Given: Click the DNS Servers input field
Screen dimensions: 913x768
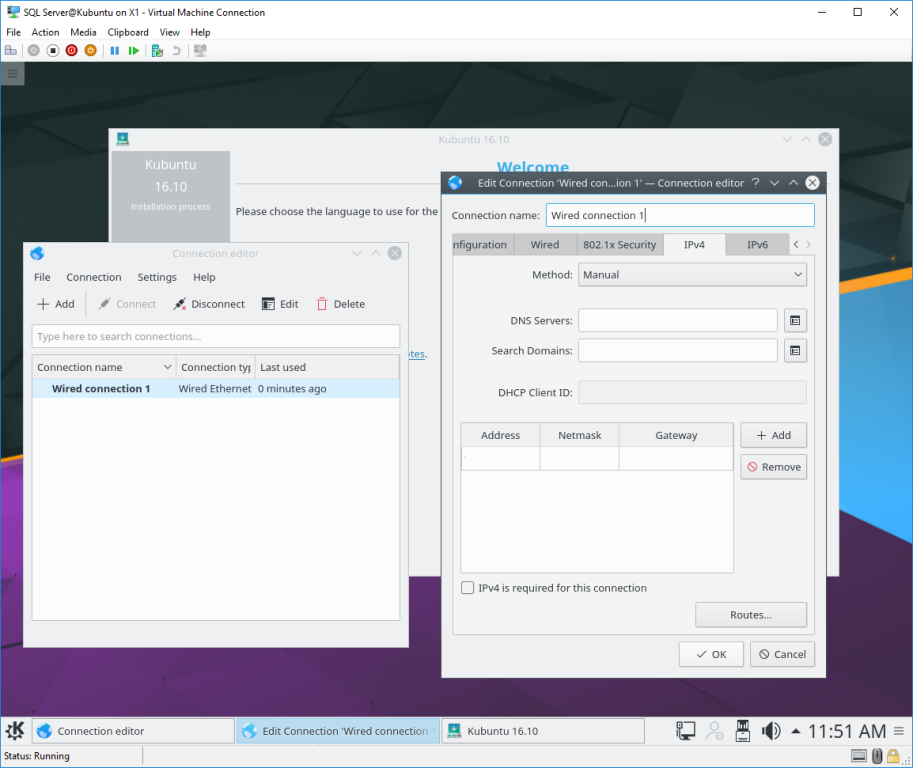Looking at the screenshot, I should coord(677,320).
